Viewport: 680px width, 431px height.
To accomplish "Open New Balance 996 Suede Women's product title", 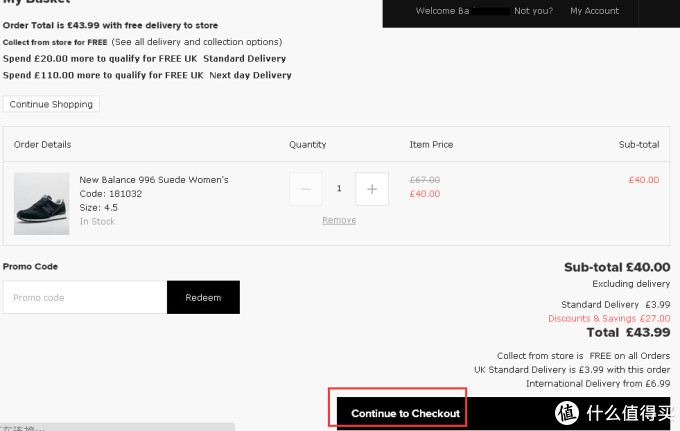I will click(154, 180).
